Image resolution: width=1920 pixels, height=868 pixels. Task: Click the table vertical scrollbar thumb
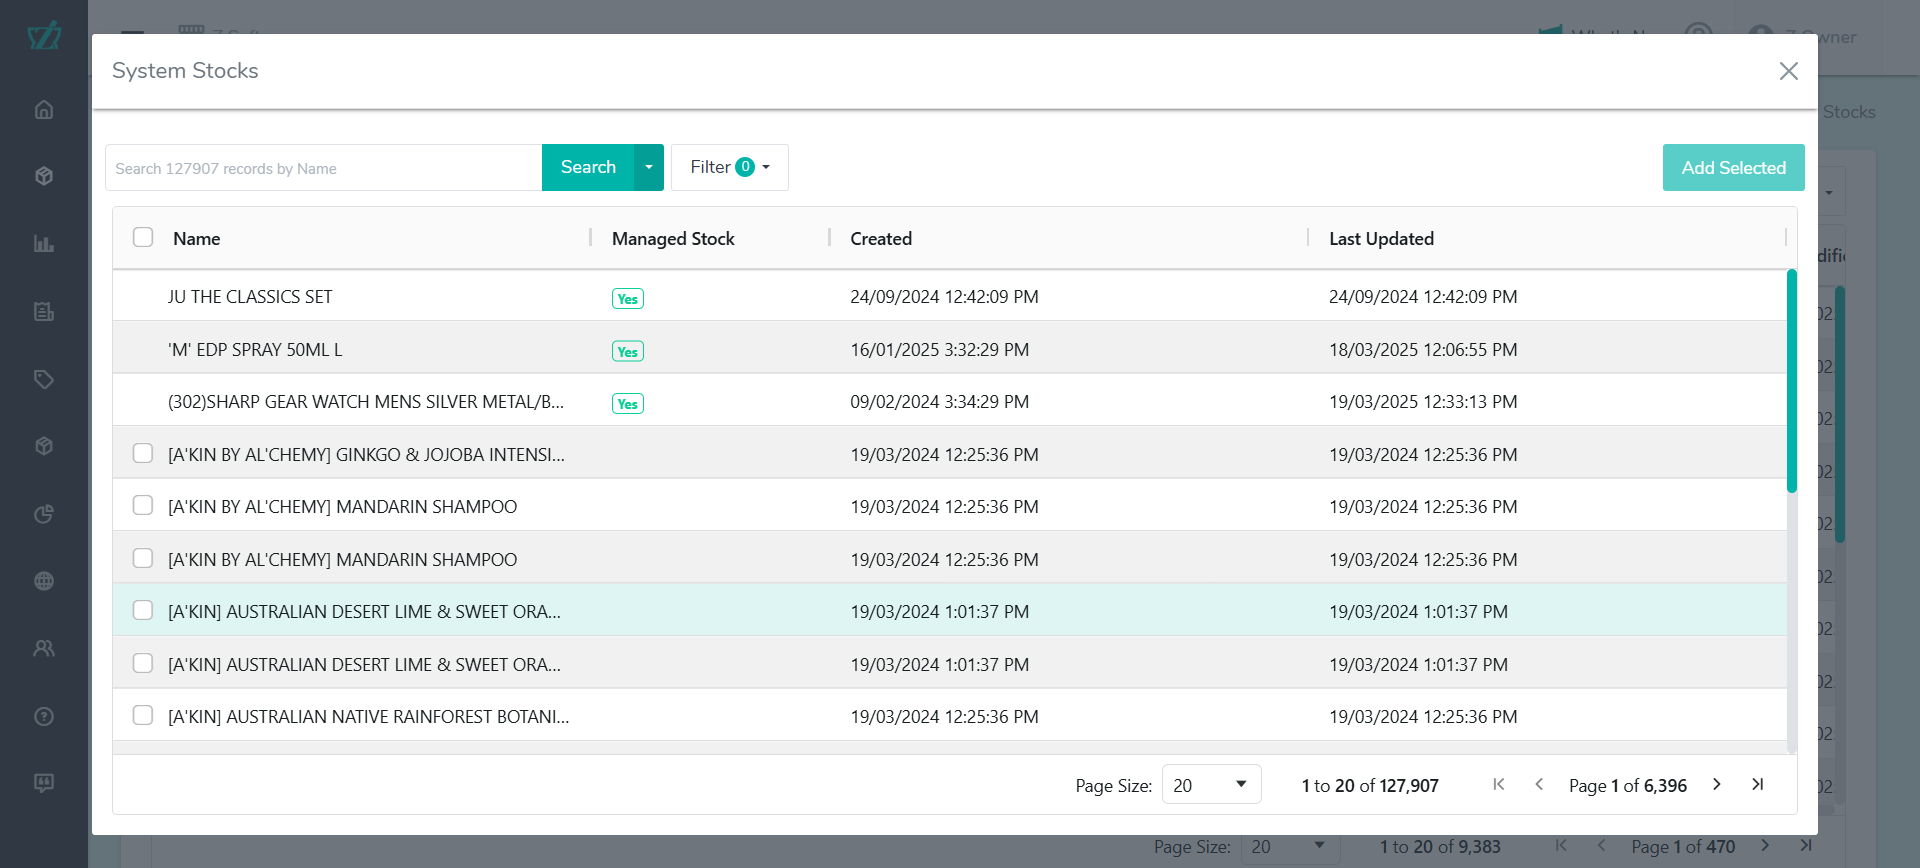pos(1792,381)
